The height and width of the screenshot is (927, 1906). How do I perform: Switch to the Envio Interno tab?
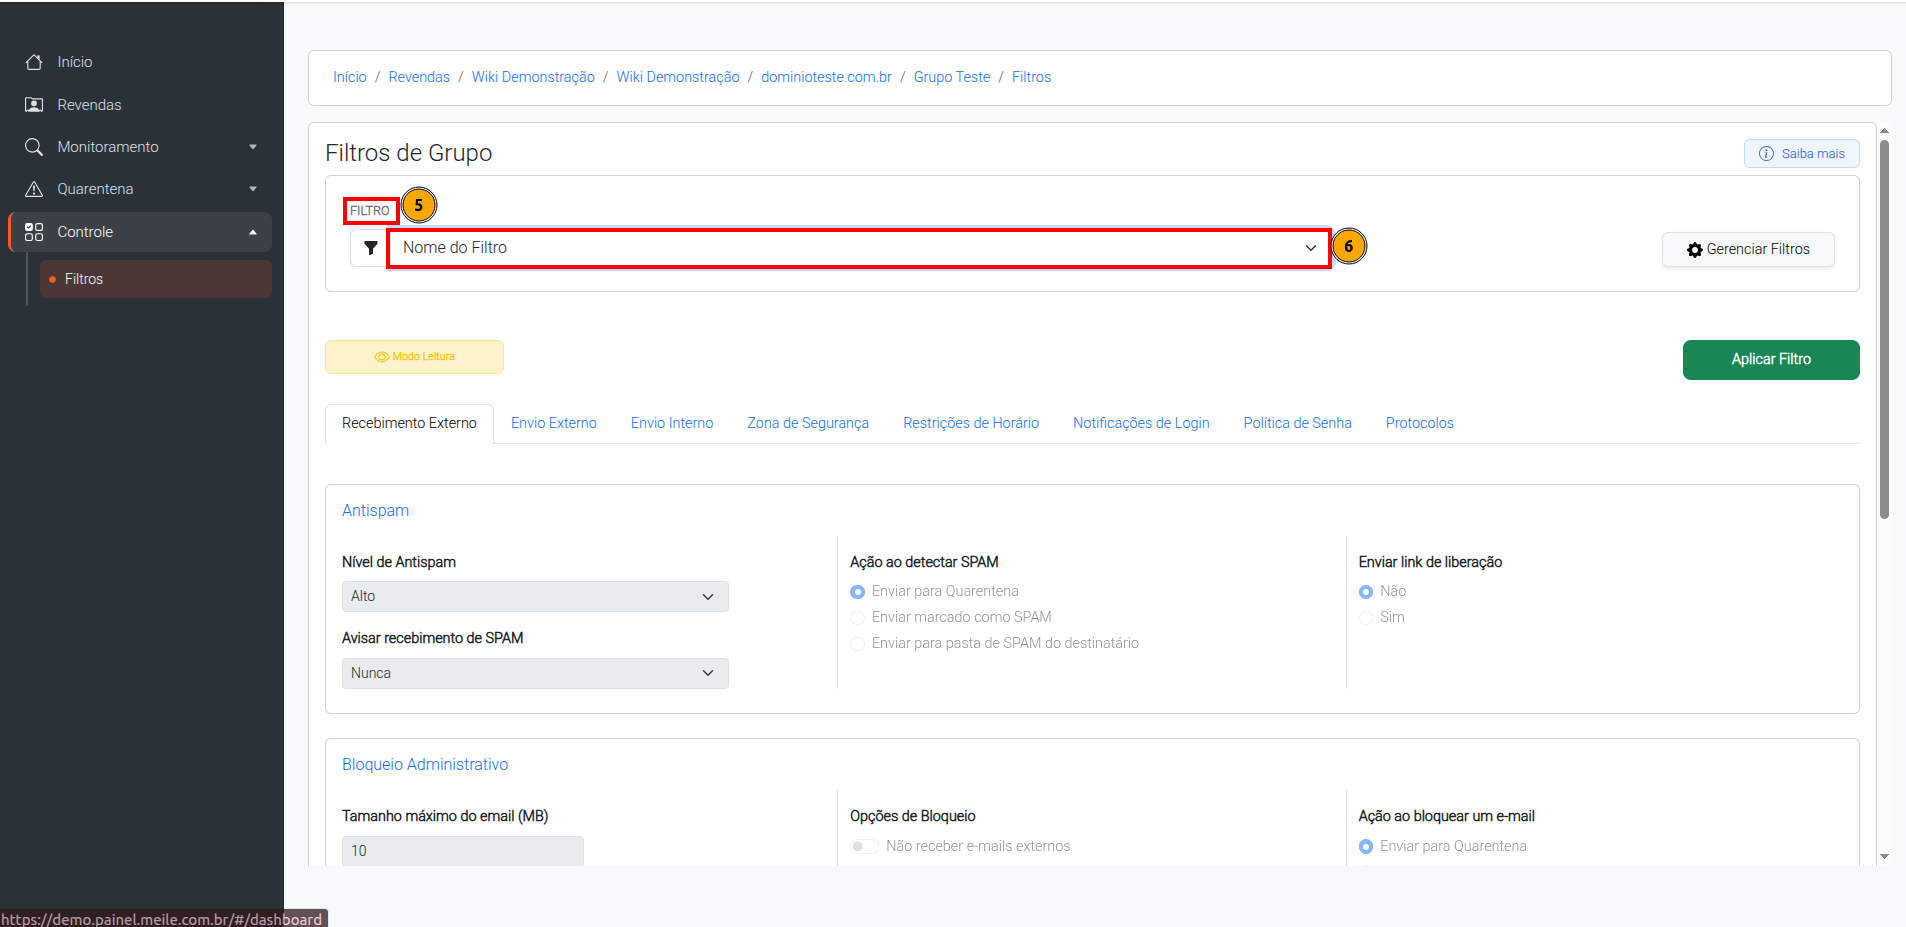[672, 423]
